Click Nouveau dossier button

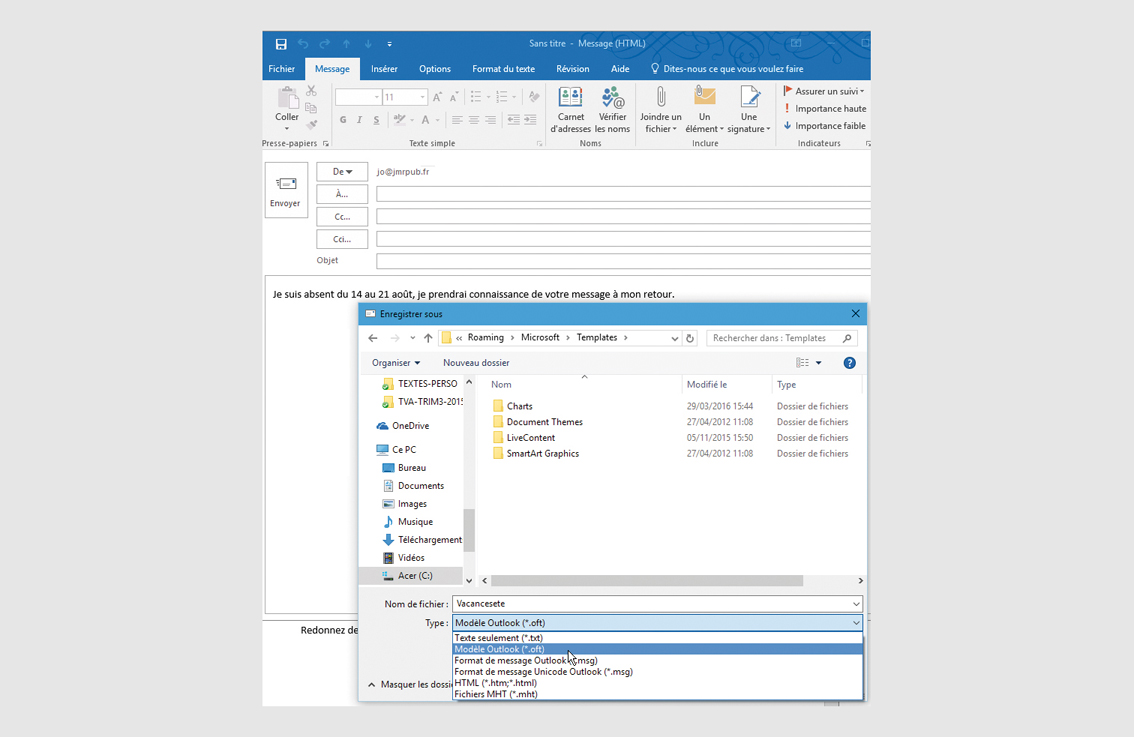pyautogui.click(x=476, y=363)
